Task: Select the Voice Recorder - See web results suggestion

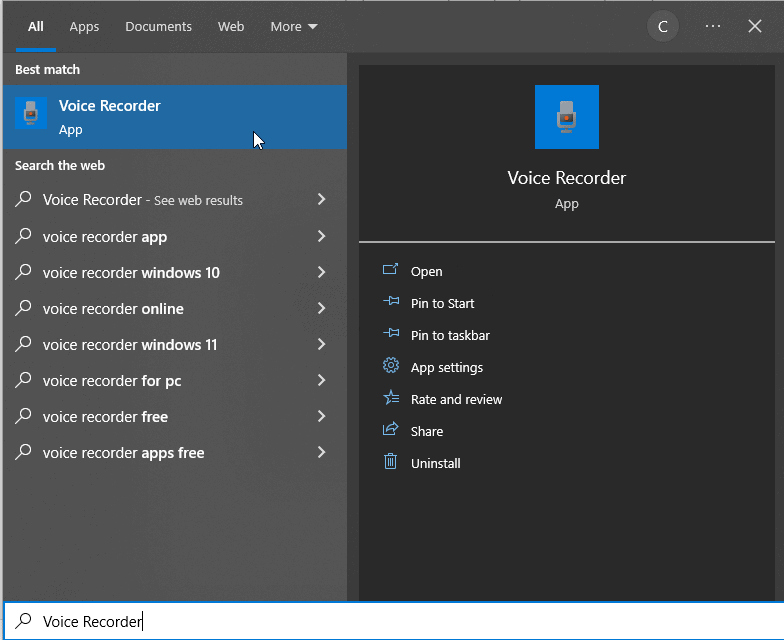Action: pos(174,200)
